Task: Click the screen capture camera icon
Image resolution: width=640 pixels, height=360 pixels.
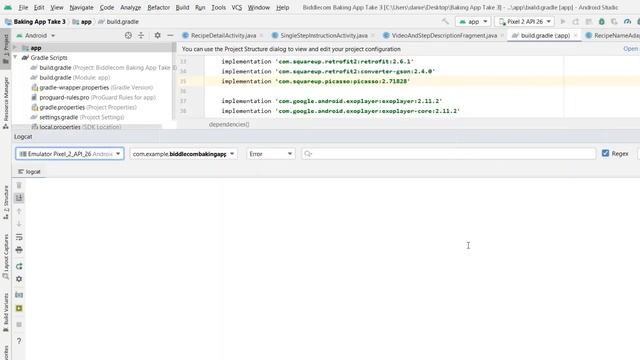Action: click(x=19, y=295)
